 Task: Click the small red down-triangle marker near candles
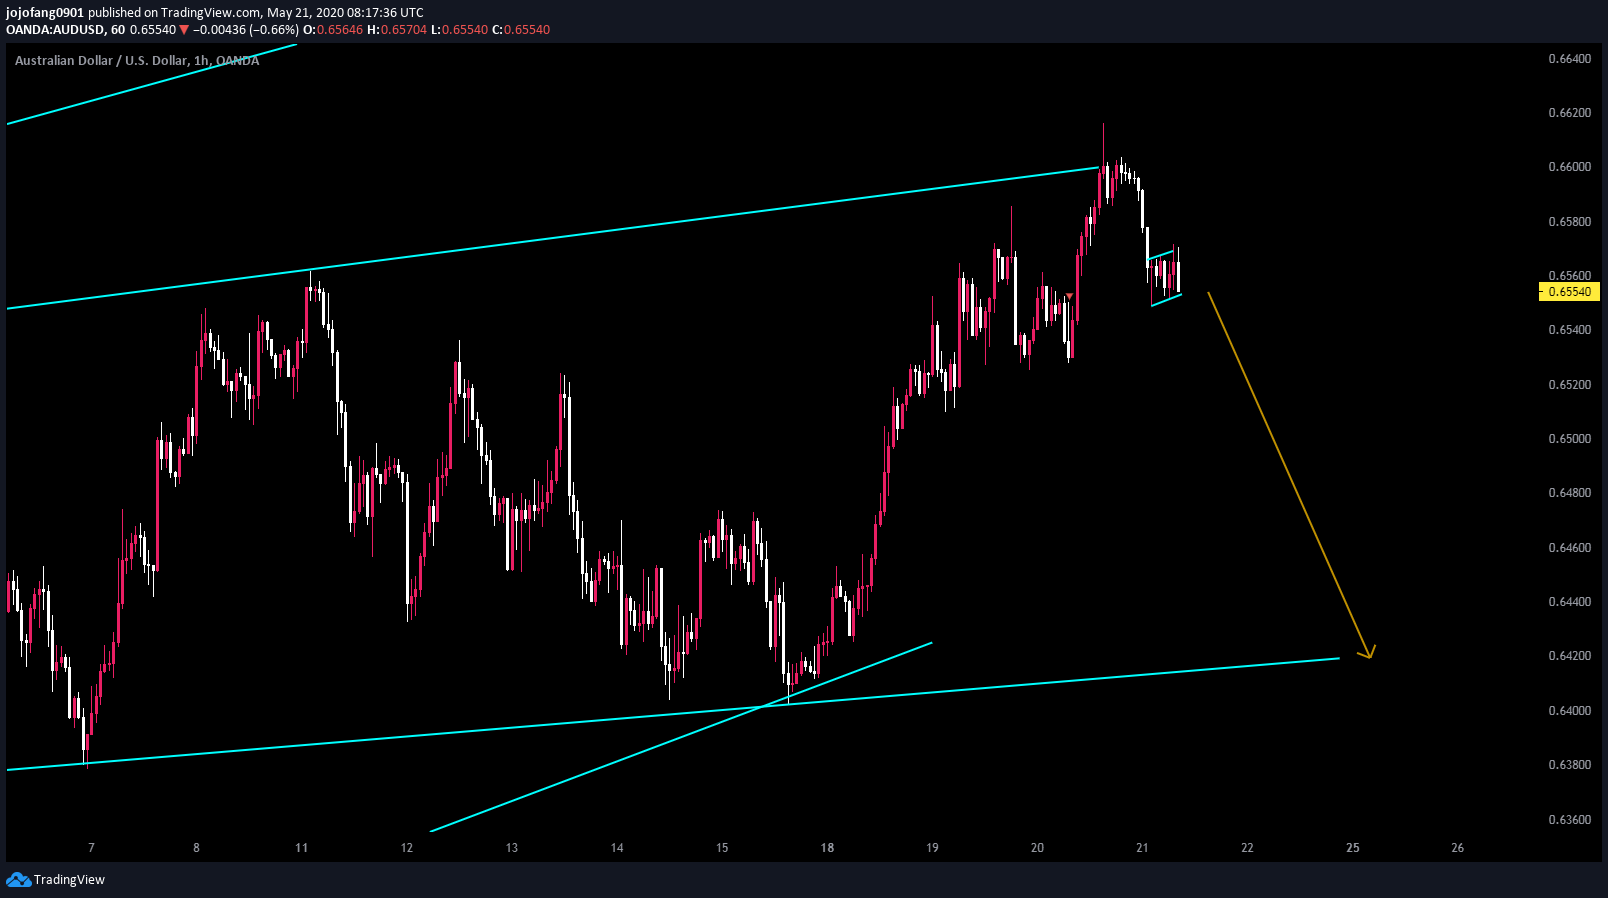coord(1069,296)
